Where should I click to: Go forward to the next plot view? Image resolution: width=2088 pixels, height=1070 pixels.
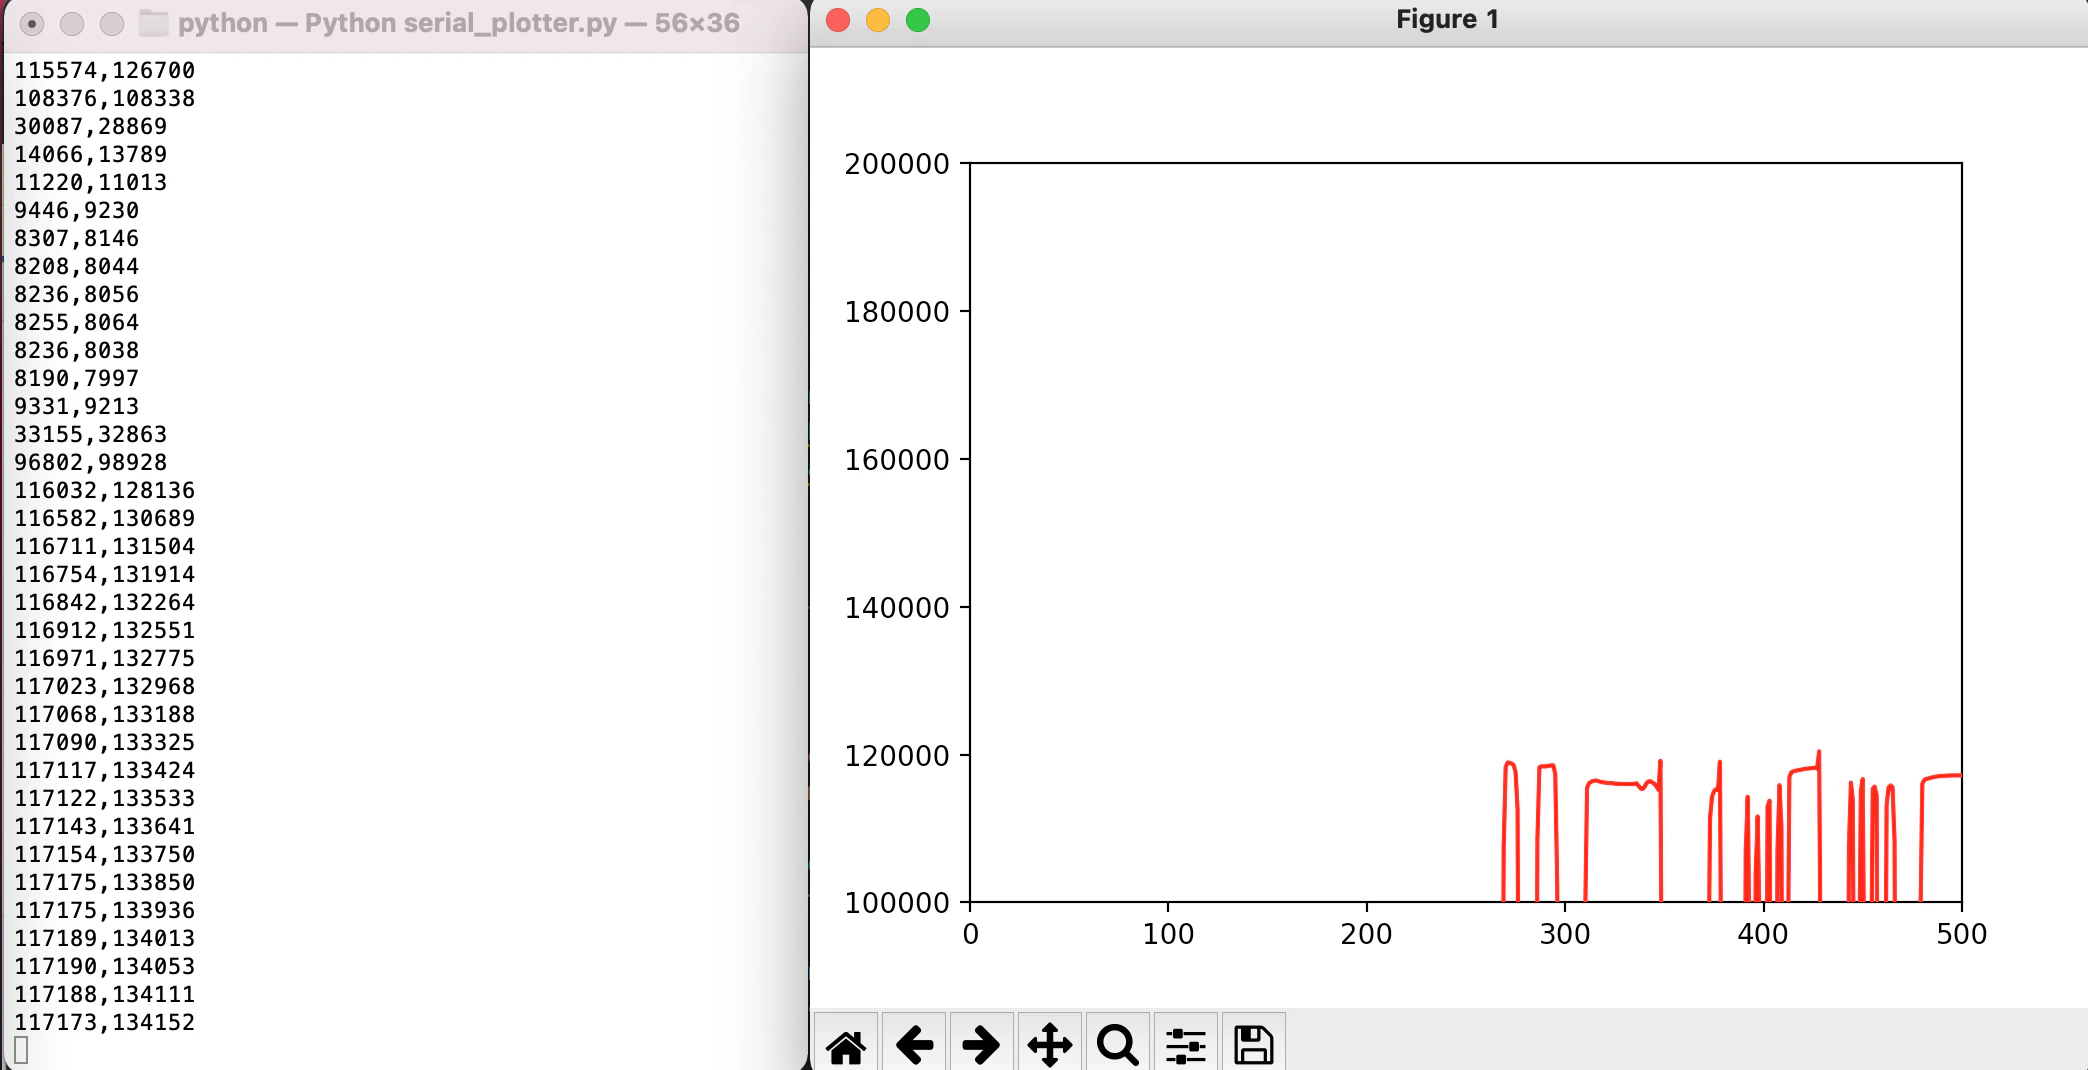981,1045
